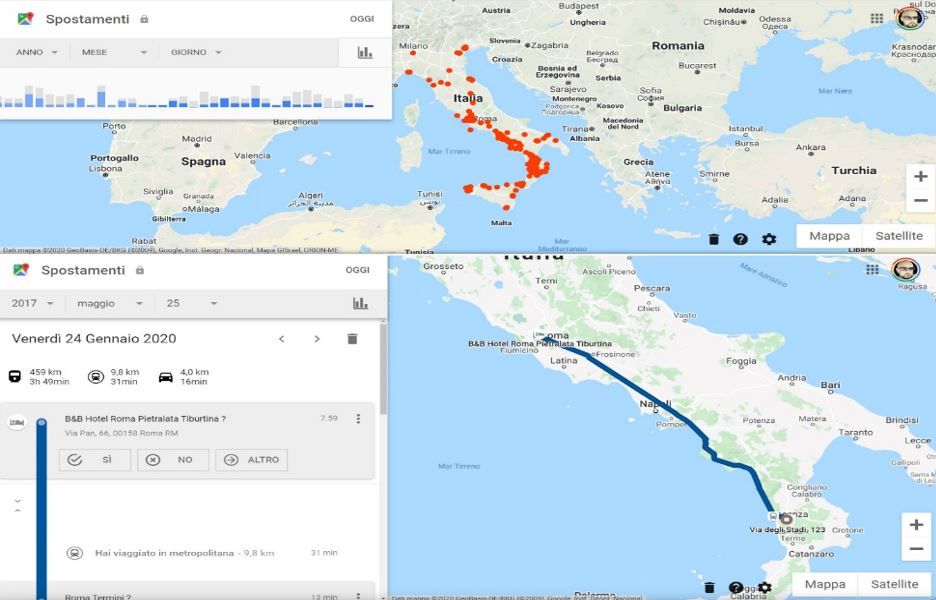The height and width of the screenshot is (600, 936).
Task: Confirm B&B Hotel visit with SÌ
Action: click(x=95, y=460)
